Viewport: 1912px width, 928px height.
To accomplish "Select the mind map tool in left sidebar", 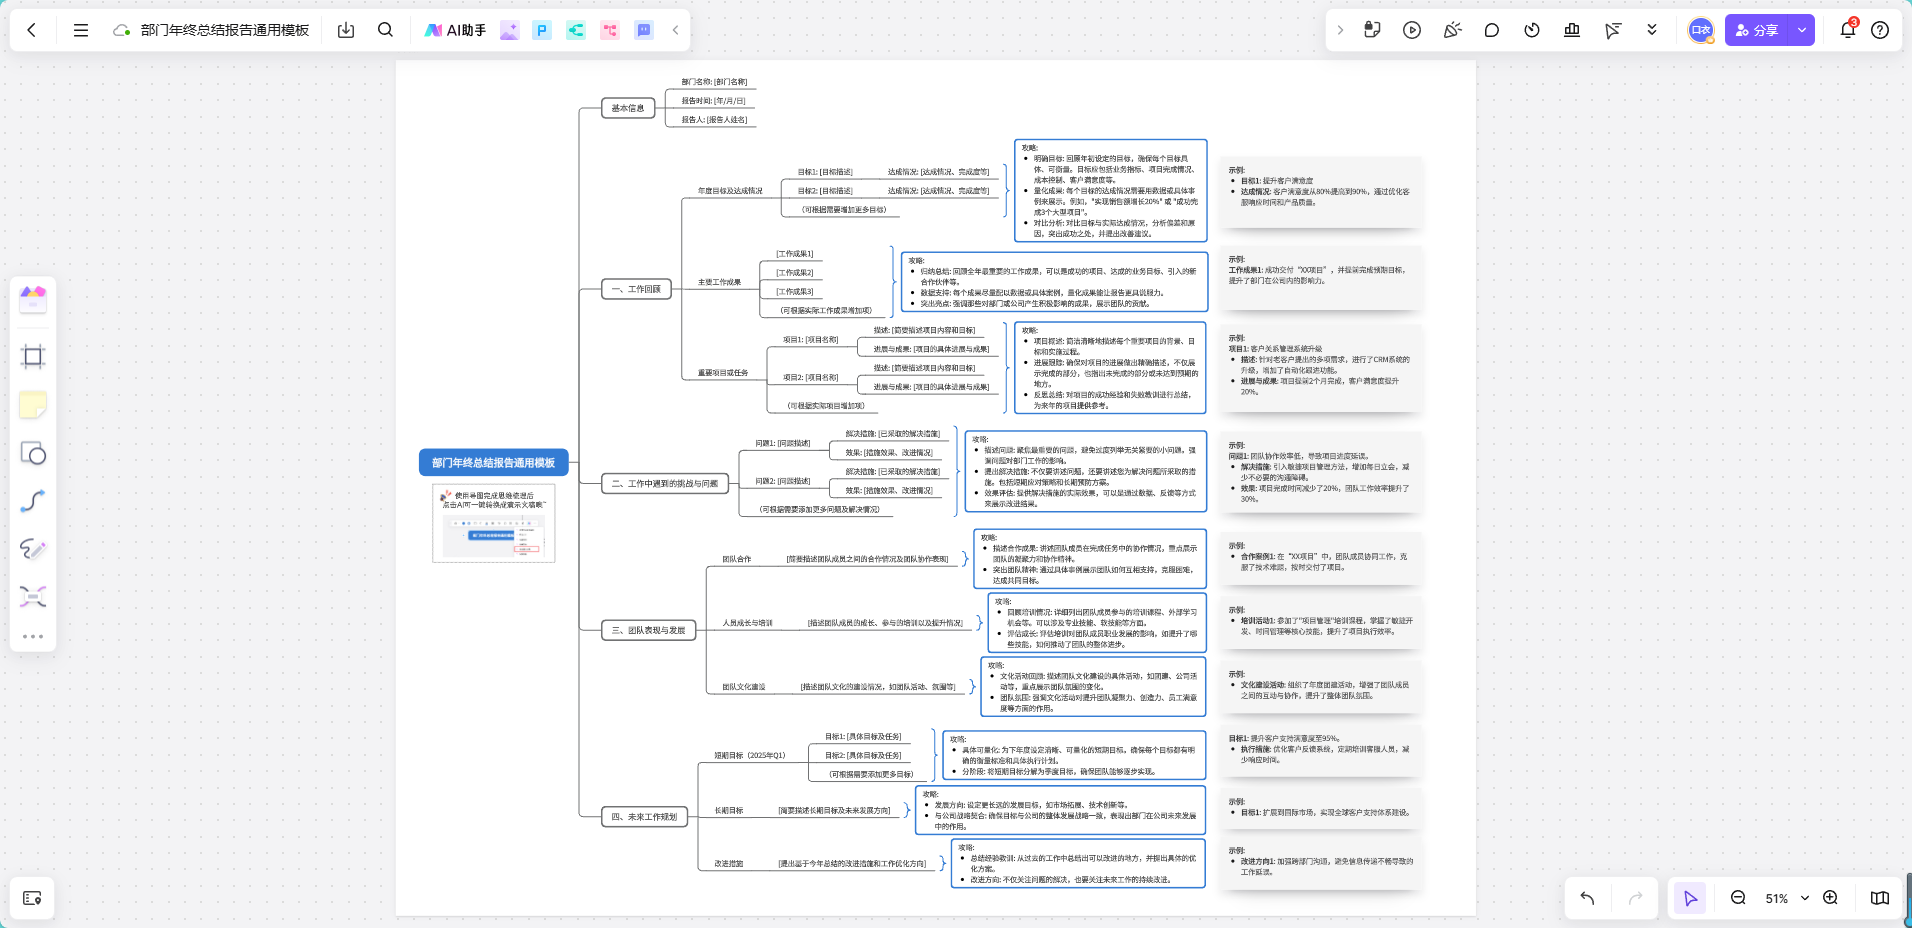I will [33, 597].
